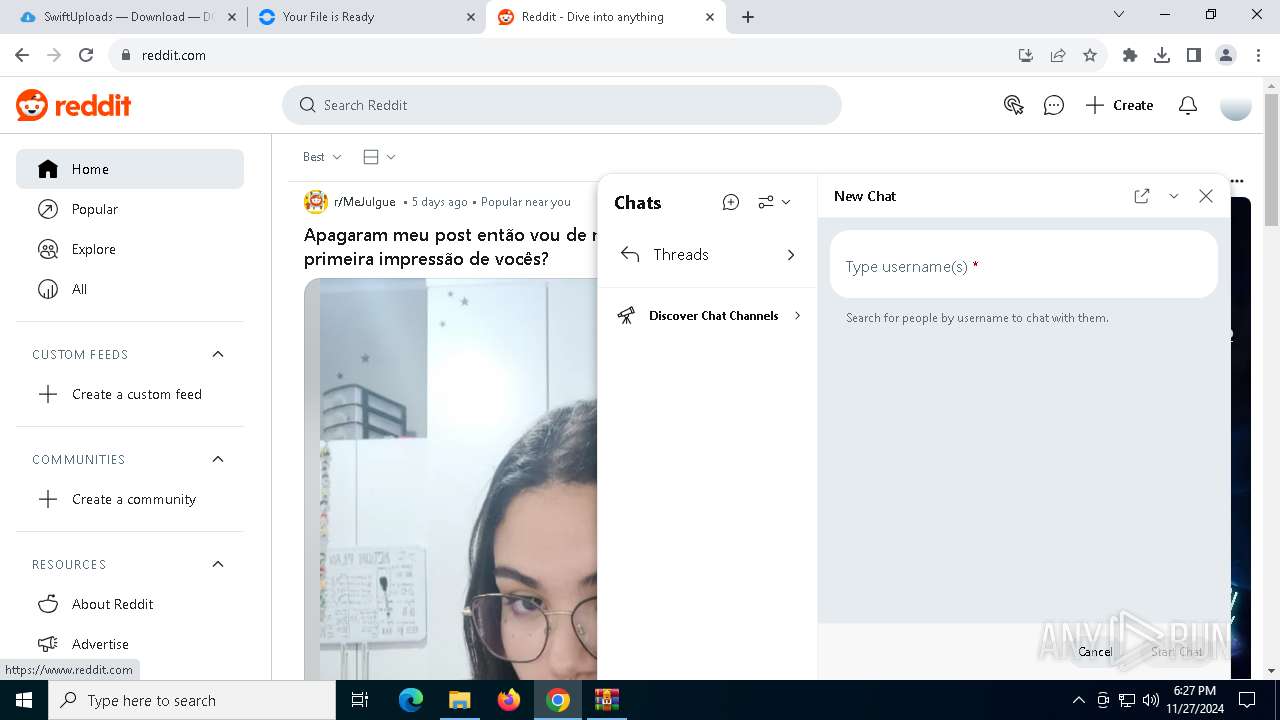Open the post titled Apagaram meu post

(450, 247)
